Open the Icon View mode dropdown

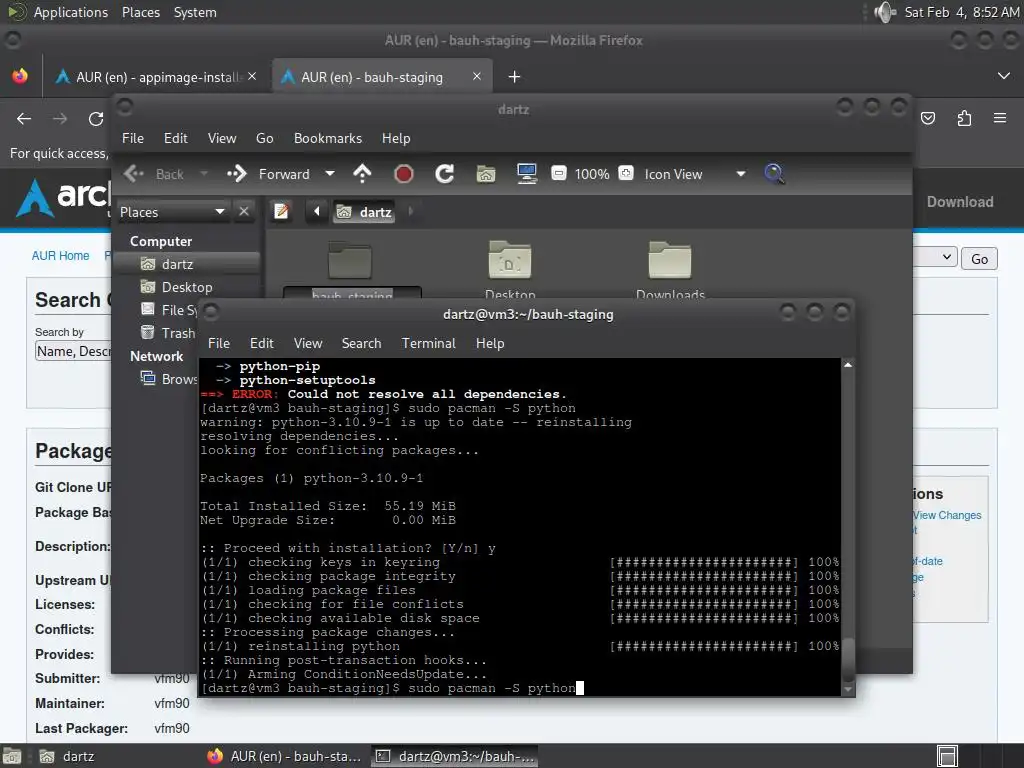pos(694,174)
